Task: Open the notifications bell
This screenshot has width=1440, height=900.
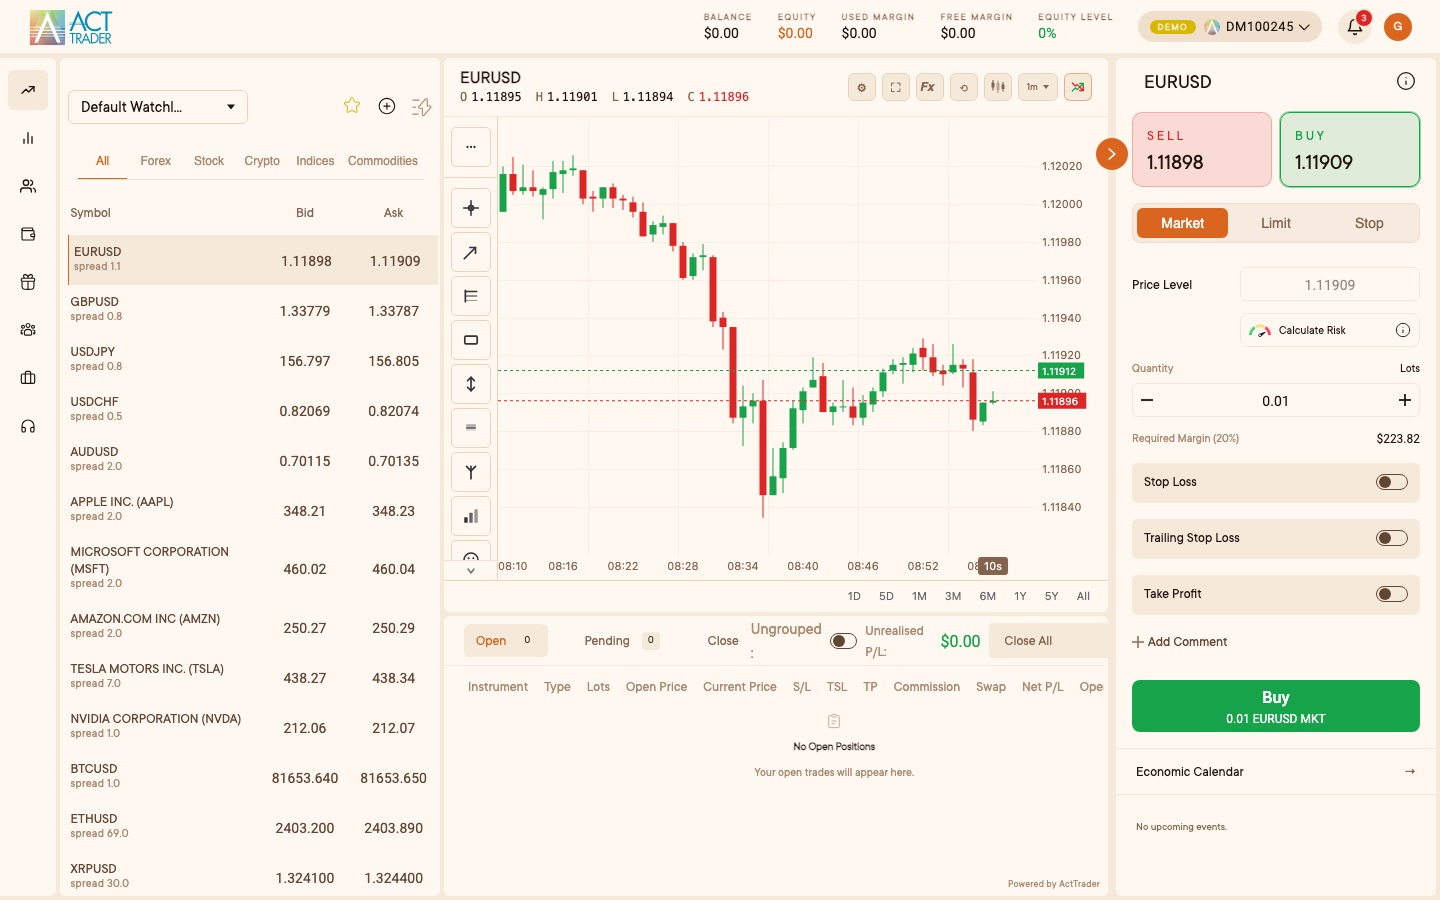Action: [1355, 27]
